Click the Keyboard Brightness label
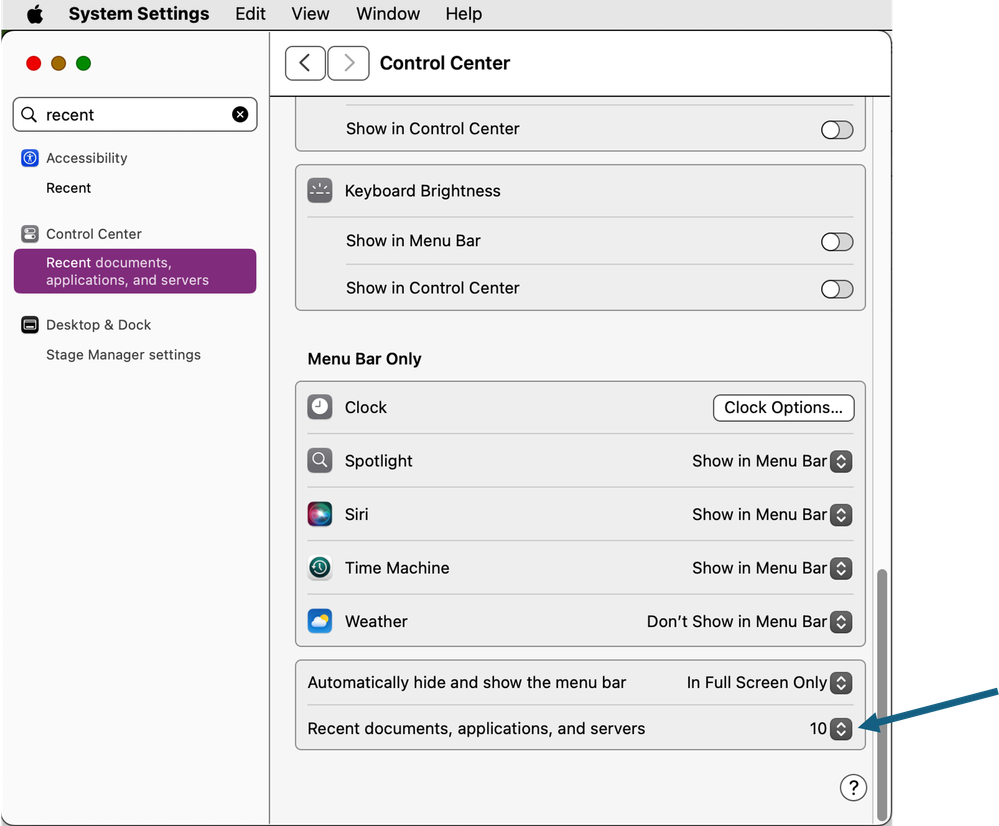999x826 pixels. coord(423,191)
